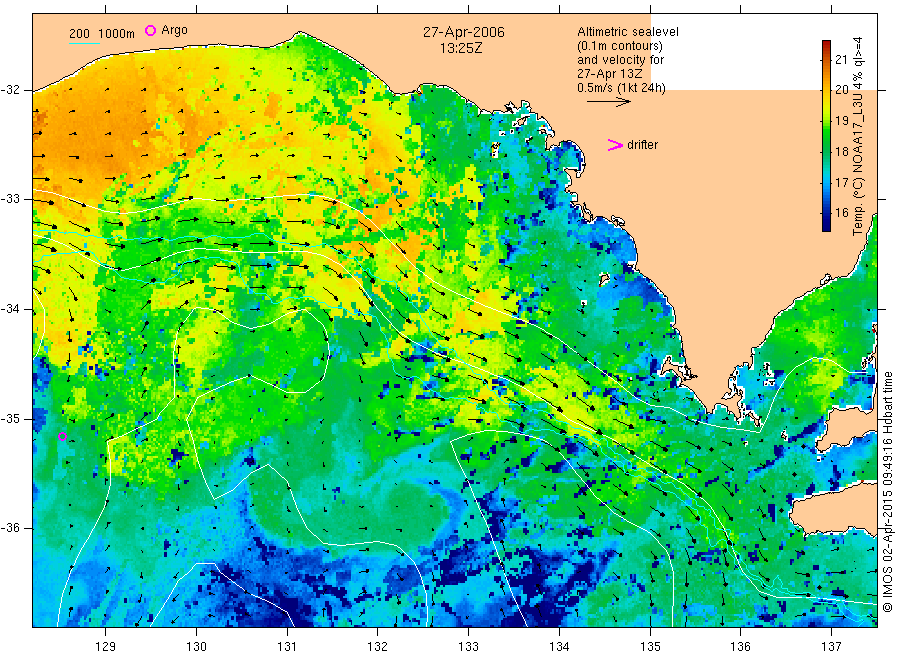The width and height of the screenshot is (900, 660).
Task: Click the 136 longitude axis label
Action: click(x=740, y=647)
